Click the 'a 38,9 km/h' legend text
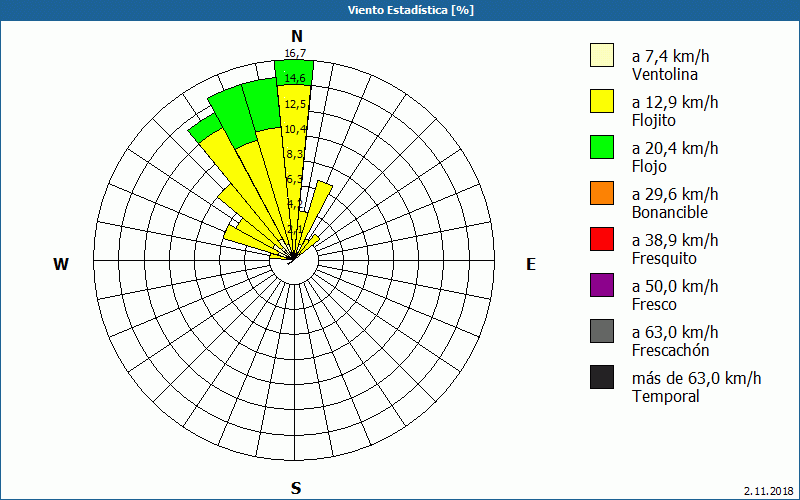Viewport: 800px width, 500px height. tap(675, 240)
